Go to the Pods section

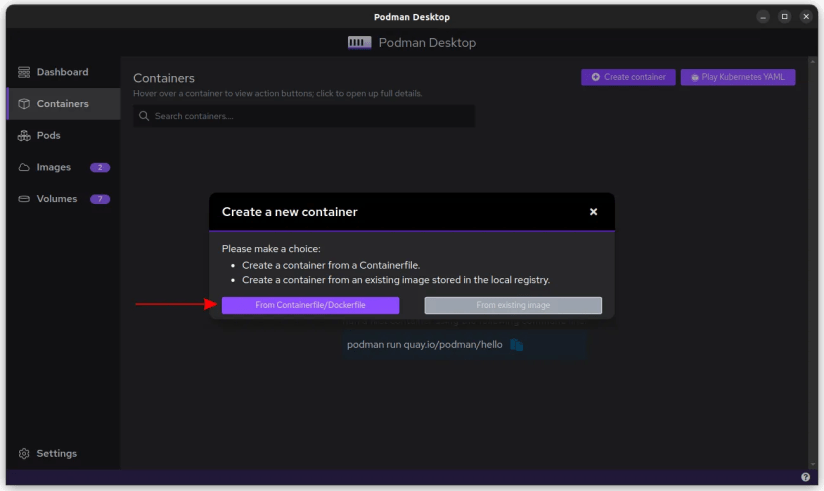pos(63,136)
